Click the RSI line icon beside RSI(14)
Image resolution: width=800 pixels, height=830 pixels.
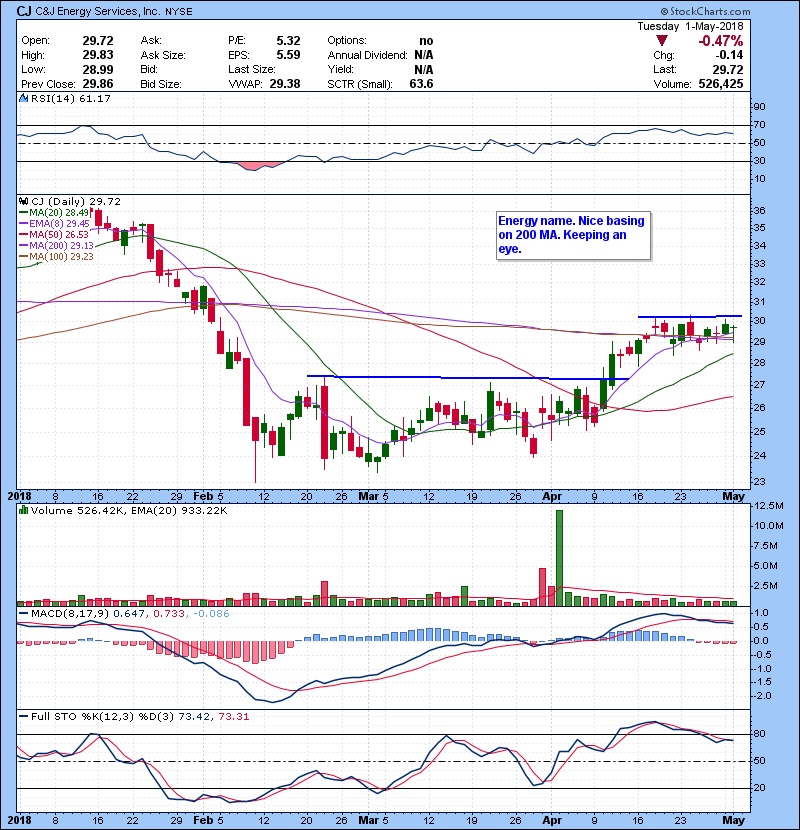(23, 98)
